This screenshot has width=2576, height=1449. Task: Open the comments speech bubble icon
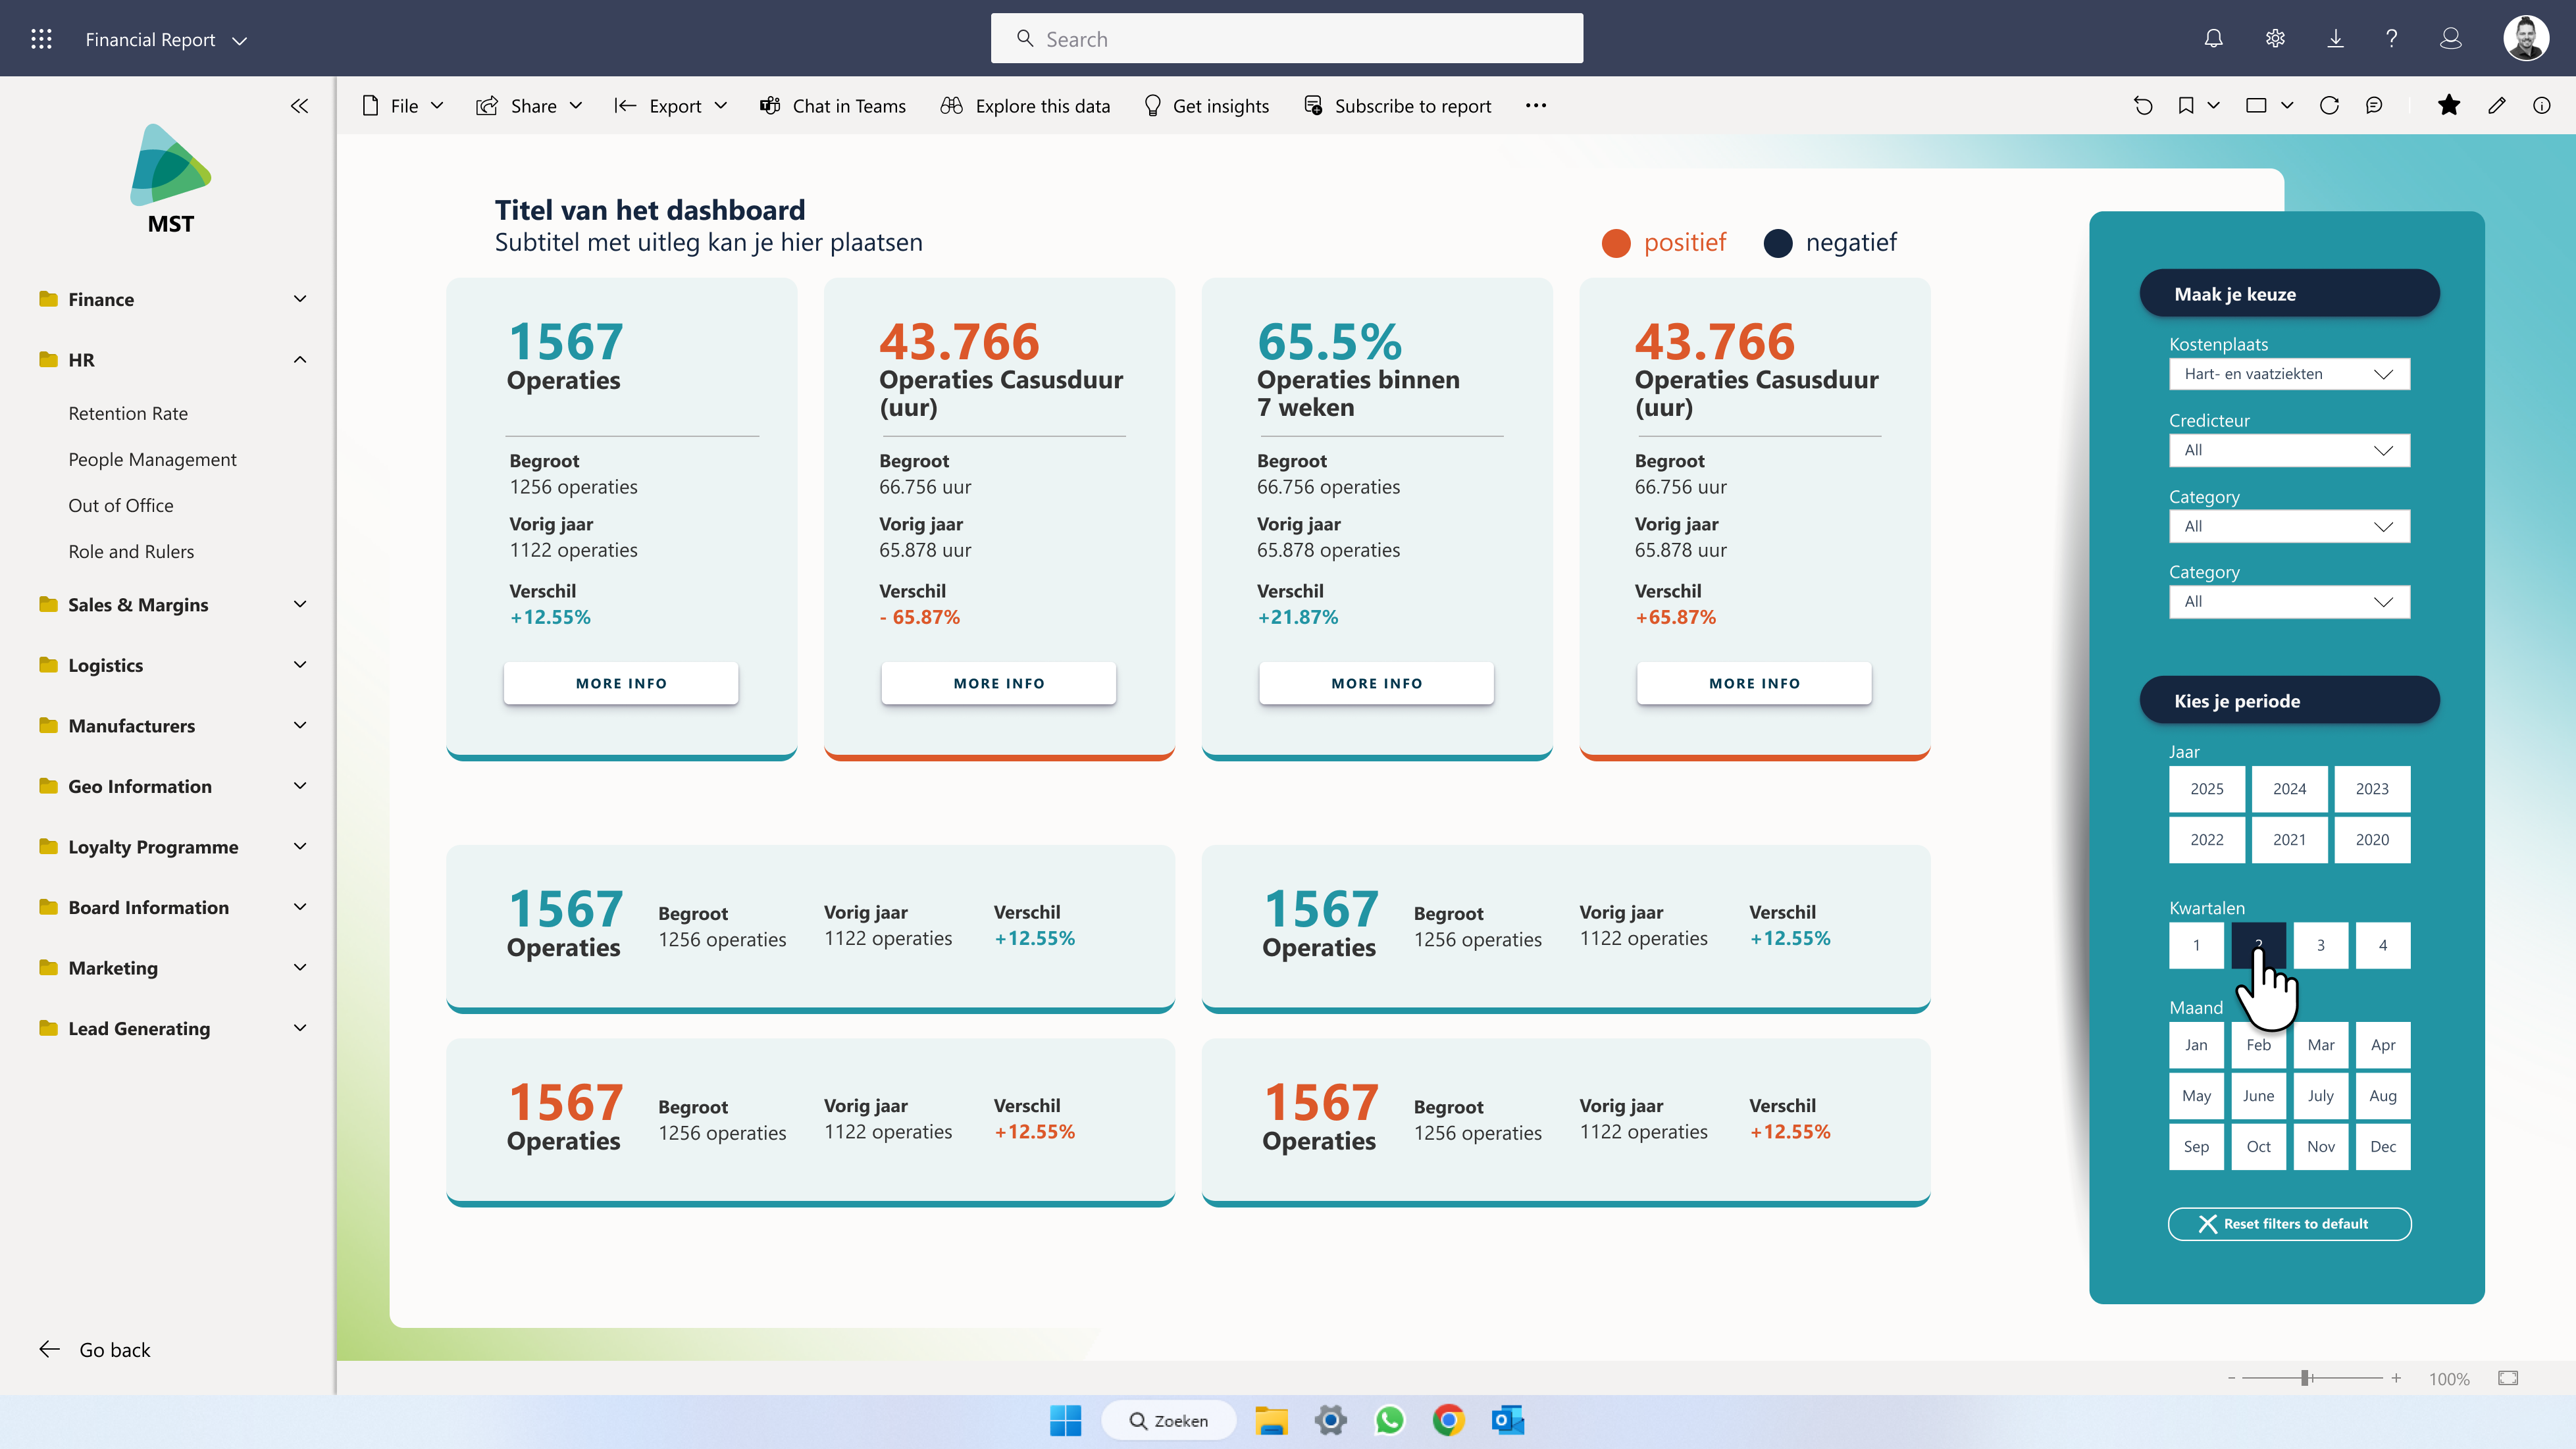point(2374,105)
